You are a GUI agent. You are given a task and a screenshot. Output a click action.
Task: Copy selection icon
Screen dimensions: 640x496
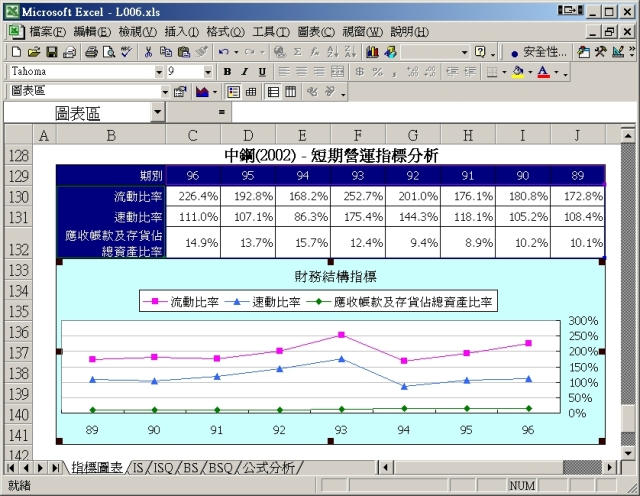pos(166,52)
